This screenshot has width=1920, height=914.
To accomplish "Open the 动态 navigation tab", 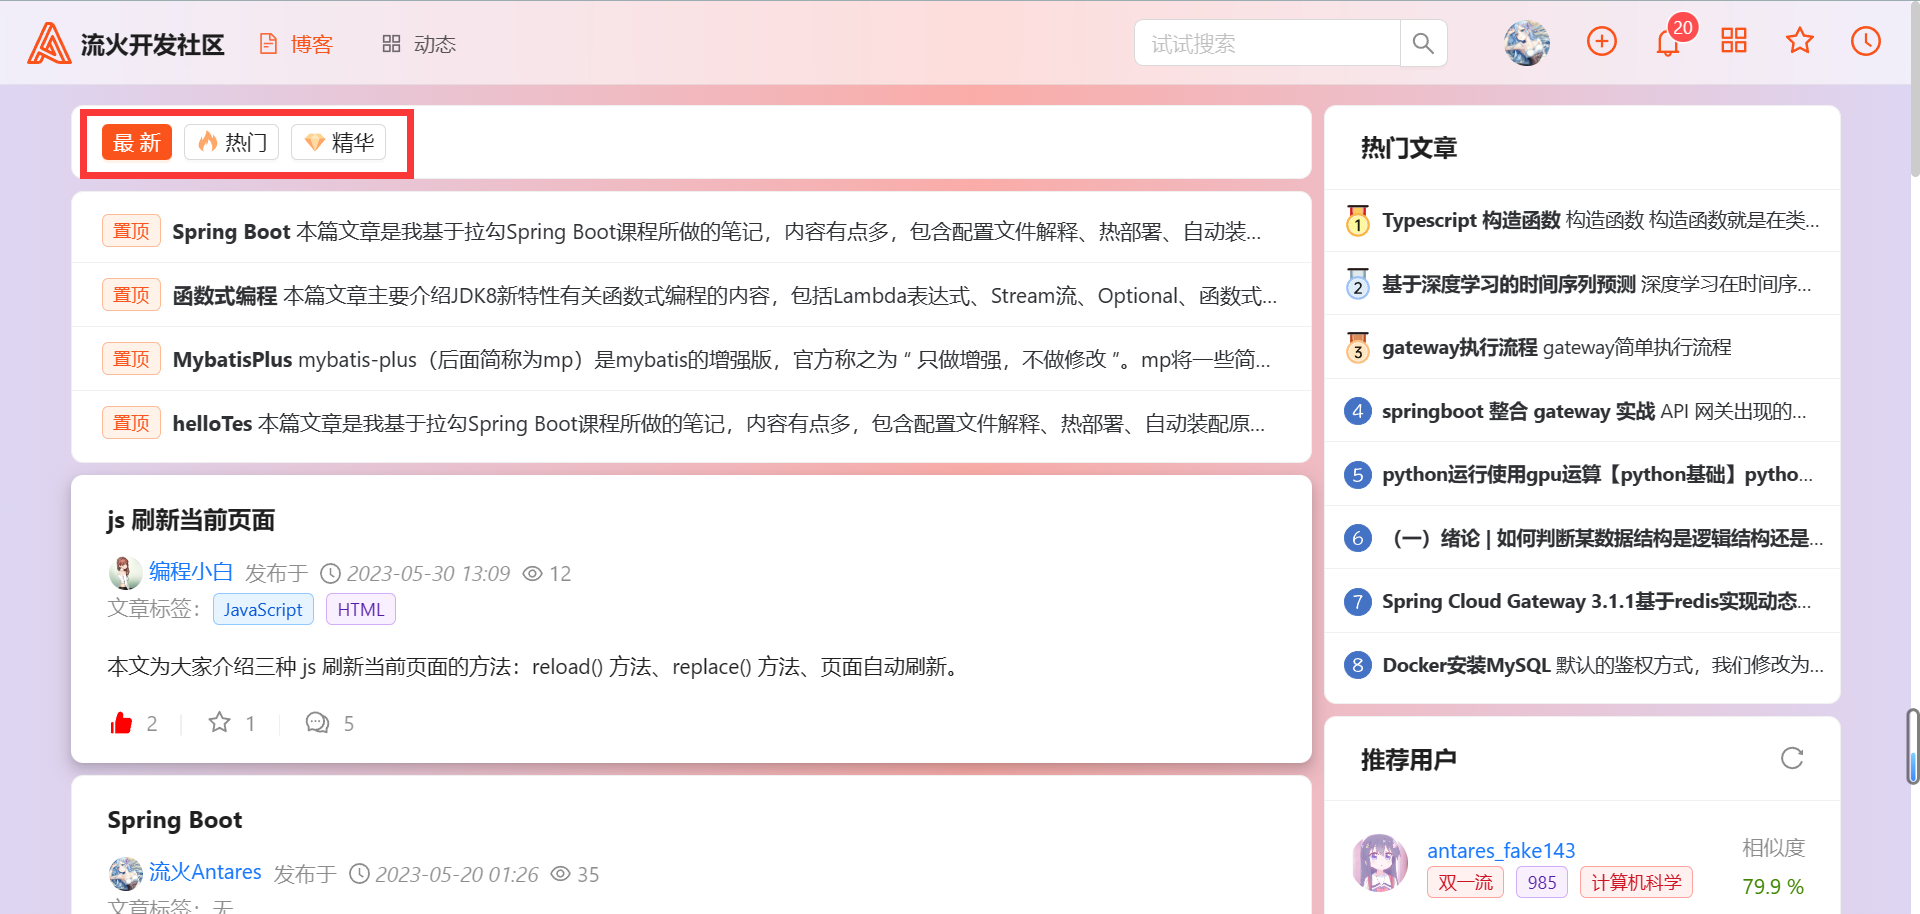I will (x=419, y=44).
